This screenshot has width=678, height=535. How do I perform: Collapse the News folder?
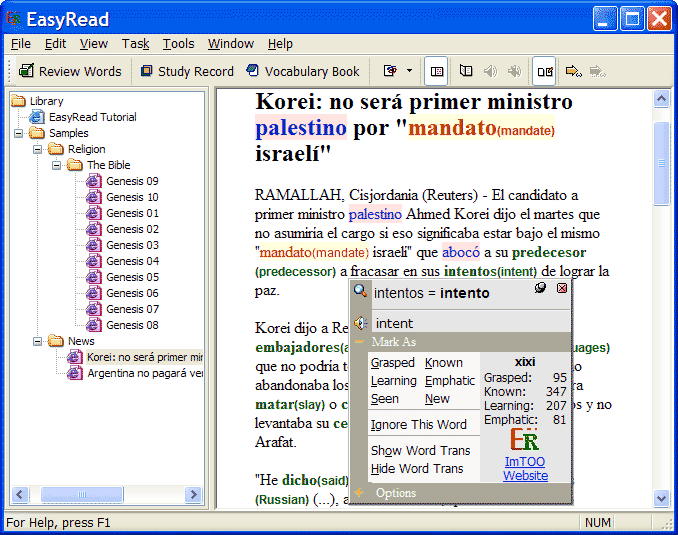pyautogui.click(x=38, y=341)
